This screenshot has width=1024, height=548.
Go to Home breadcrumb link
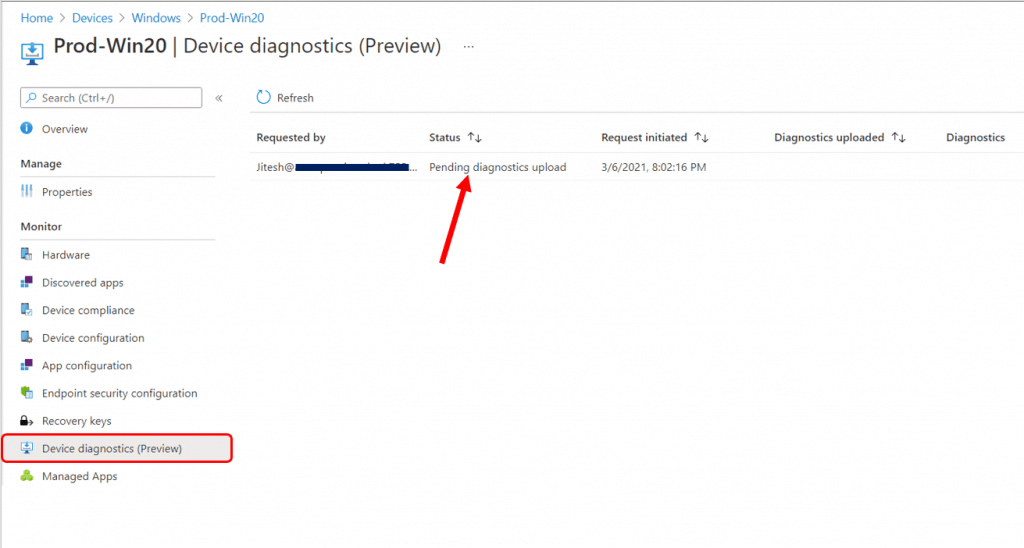pyautogui.click(x=37, y=18)
